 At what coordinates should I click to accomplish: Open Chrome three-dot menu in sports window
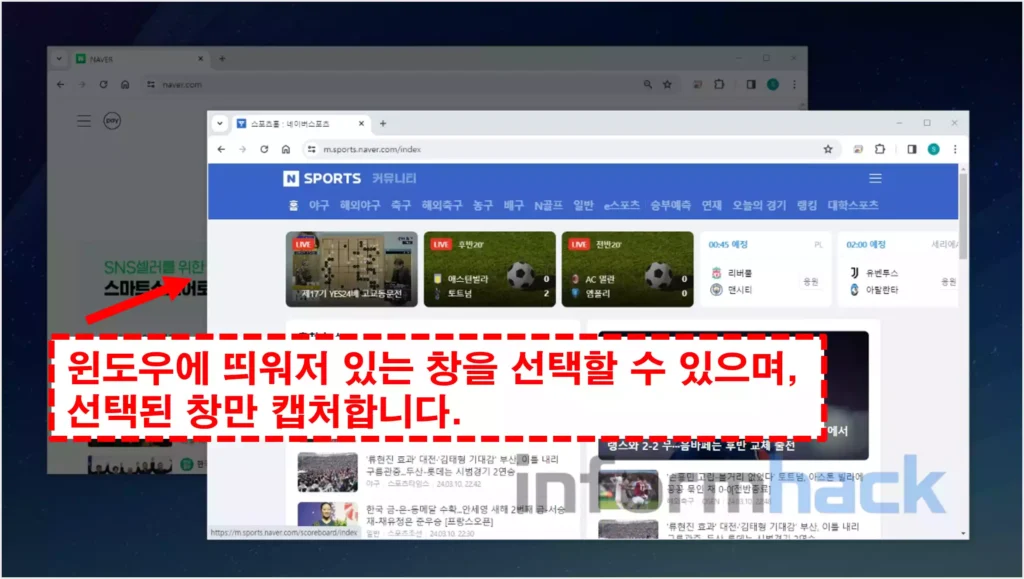click(955, 149)
